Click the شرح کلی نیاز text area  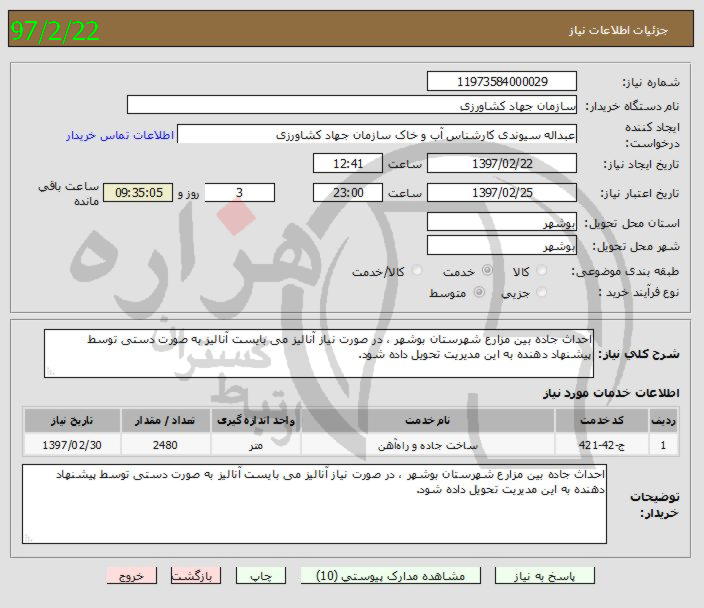pos(319,353)
